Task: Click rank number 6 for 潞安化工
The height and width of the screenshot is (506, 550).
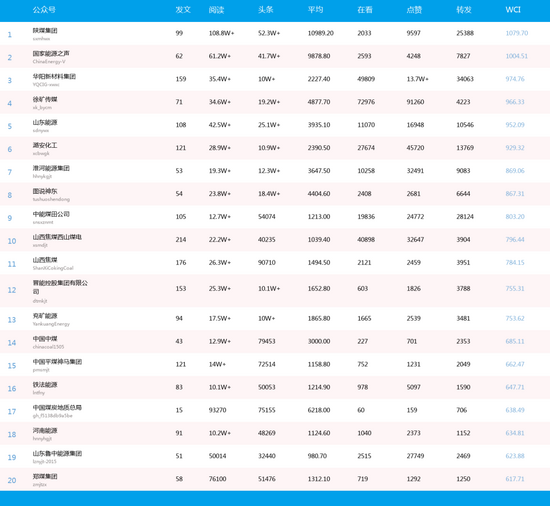Action: [x=10, y=149]
